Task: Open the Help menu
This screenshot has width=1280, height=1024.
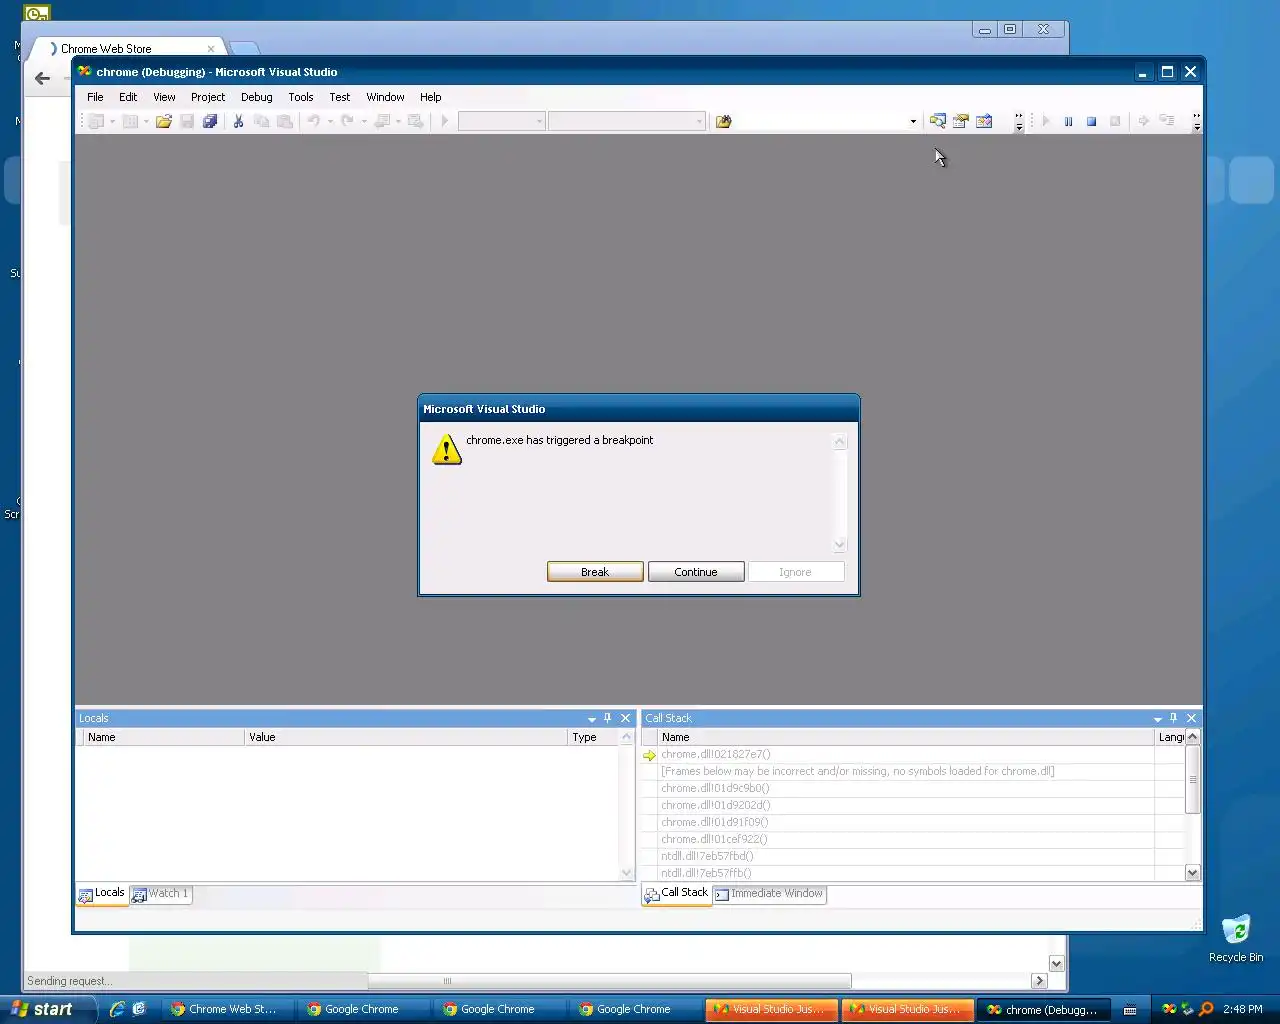Action: pyautogui.click(x=430, y=97)
